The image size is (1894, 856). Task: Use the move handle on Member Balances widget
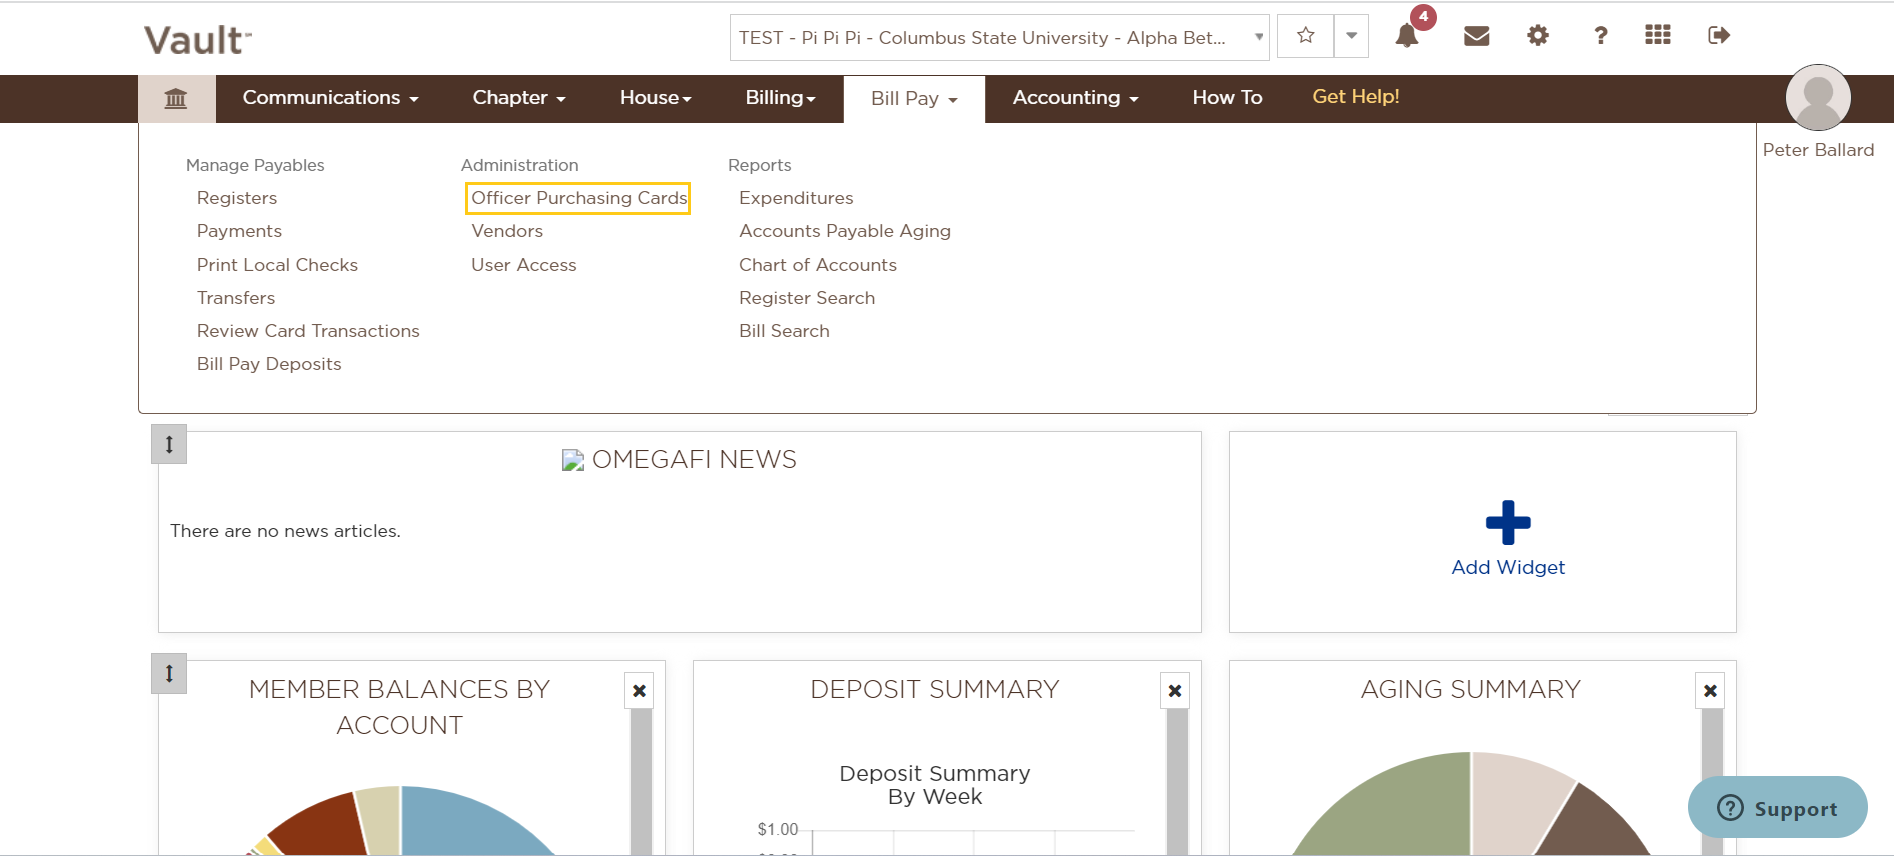169,673
